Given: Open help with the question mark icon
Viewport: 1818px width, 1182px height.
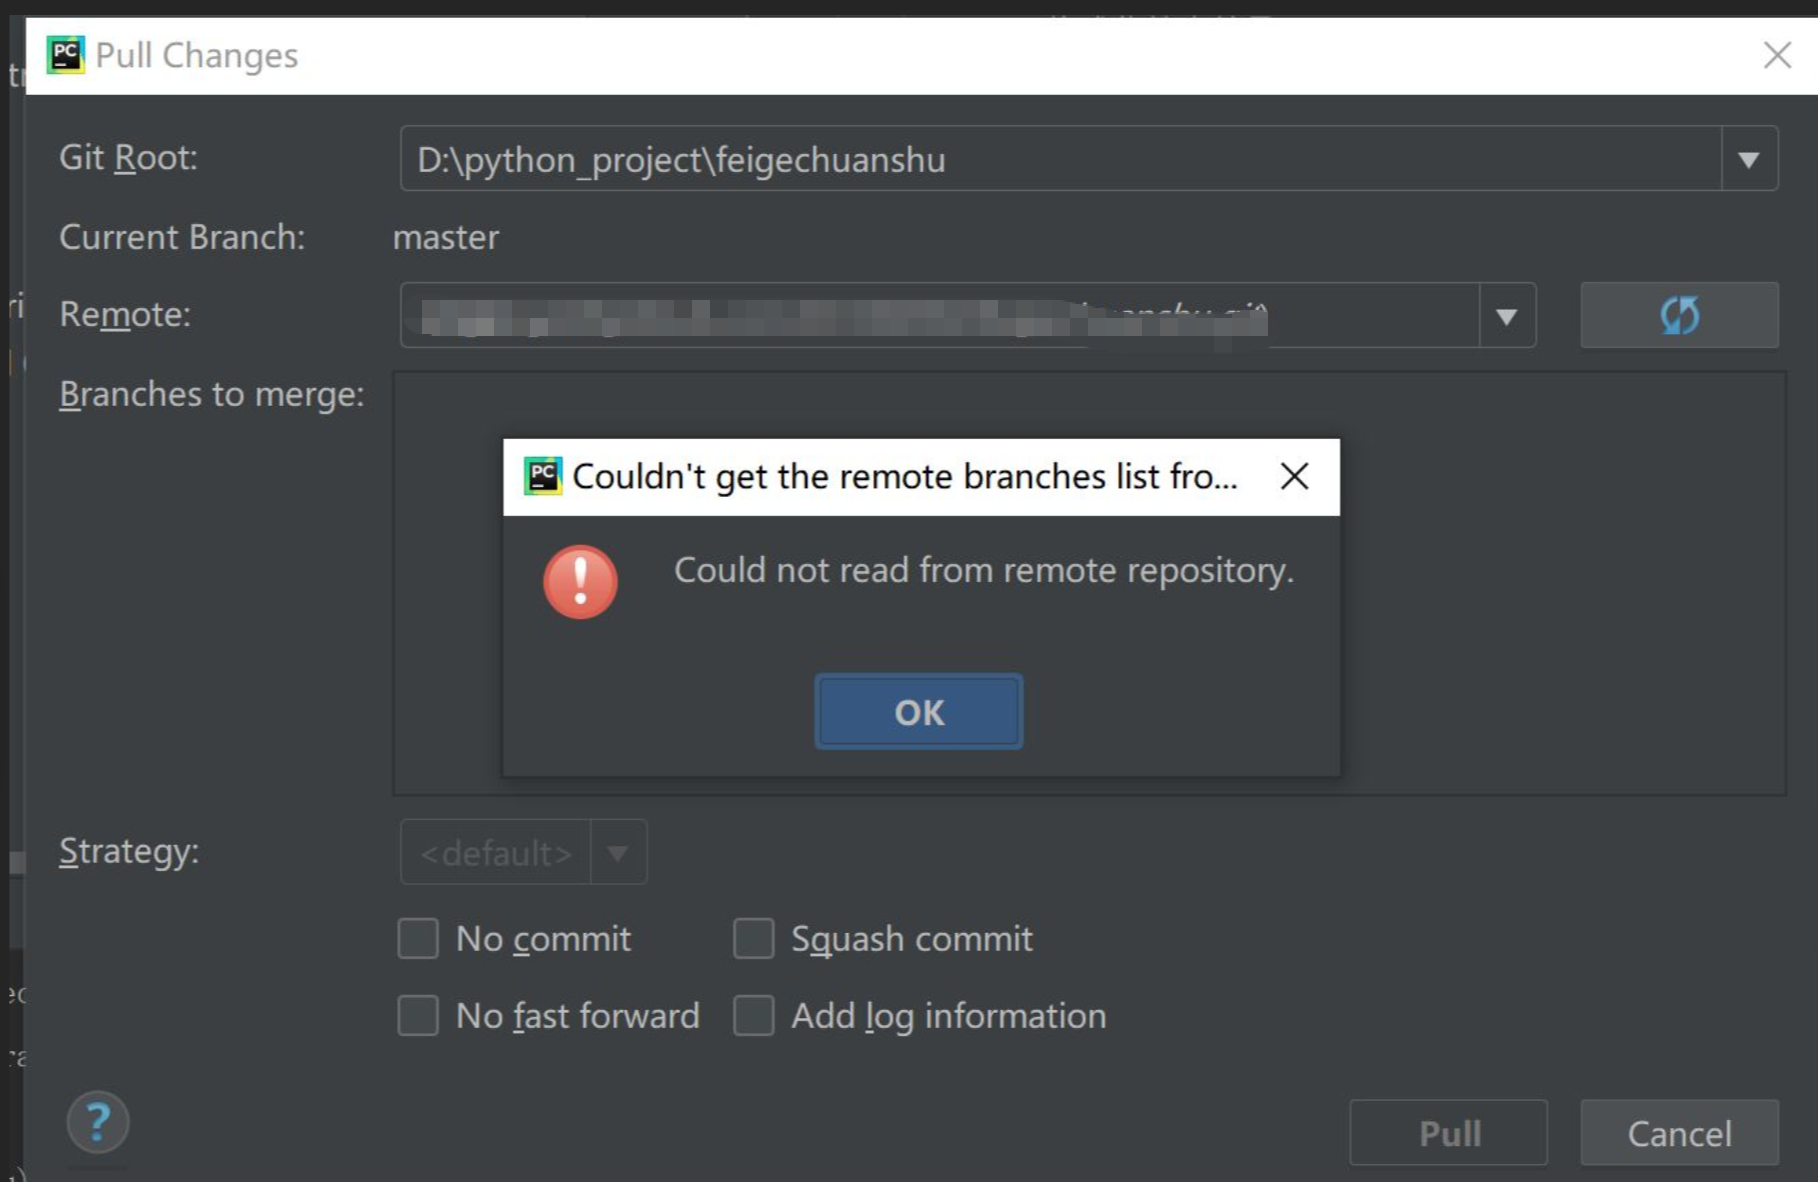Looking at the screenshot, I should coord(98,1122).
